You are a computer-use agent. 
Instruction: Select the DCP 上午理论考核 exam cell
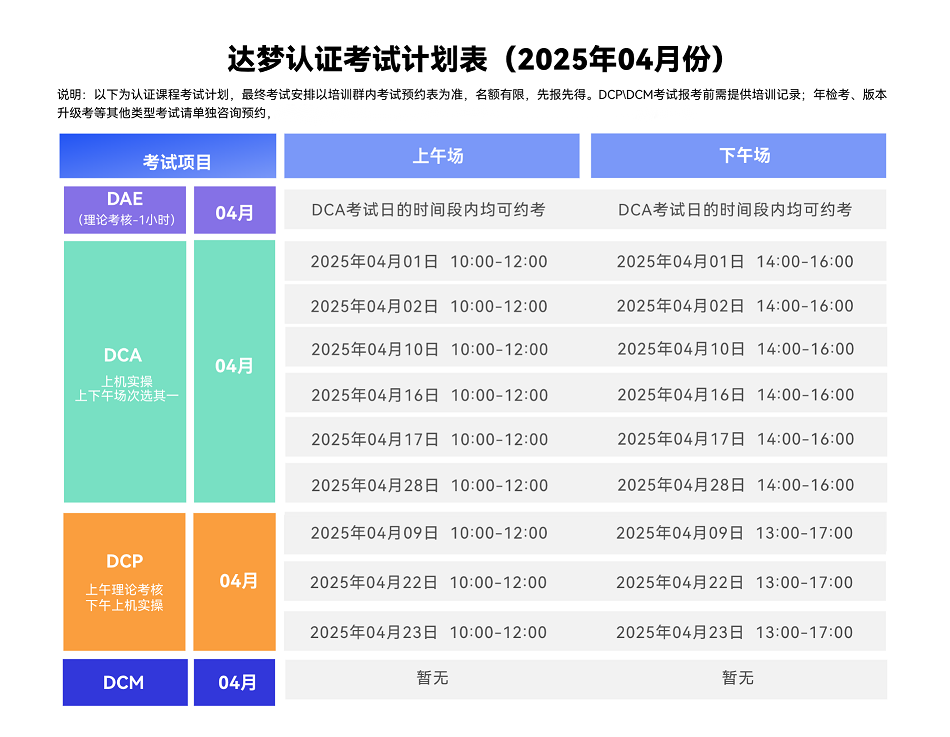(x=124, y=582)
